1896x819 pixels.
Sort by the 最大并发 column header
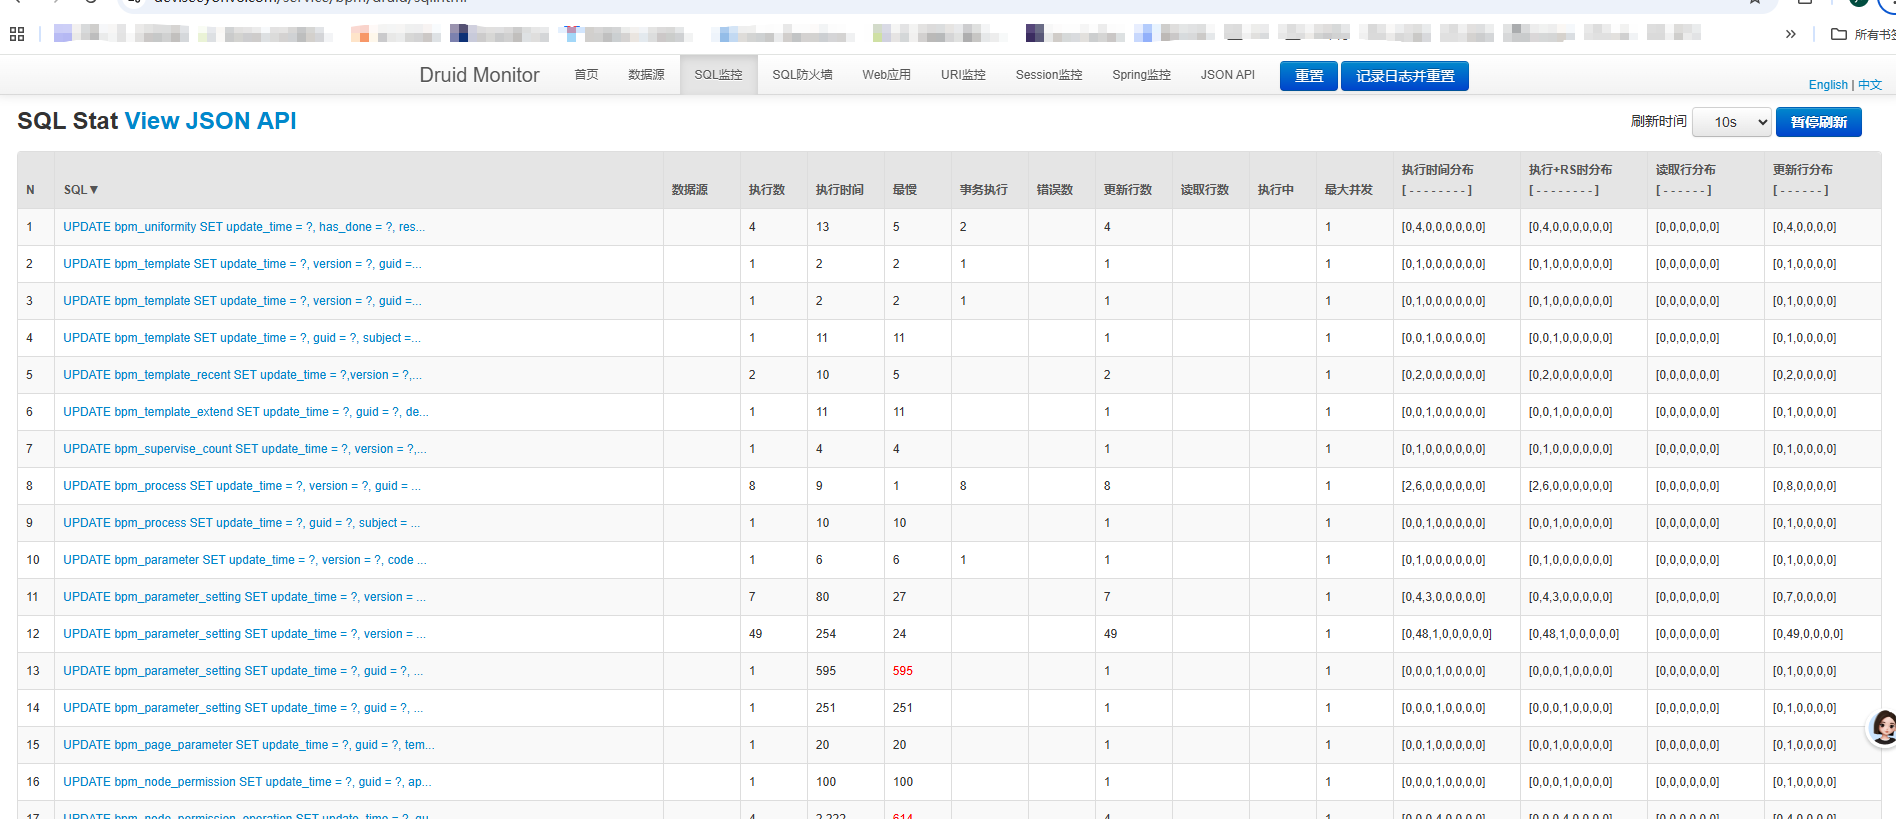(x=1349, y=190)
